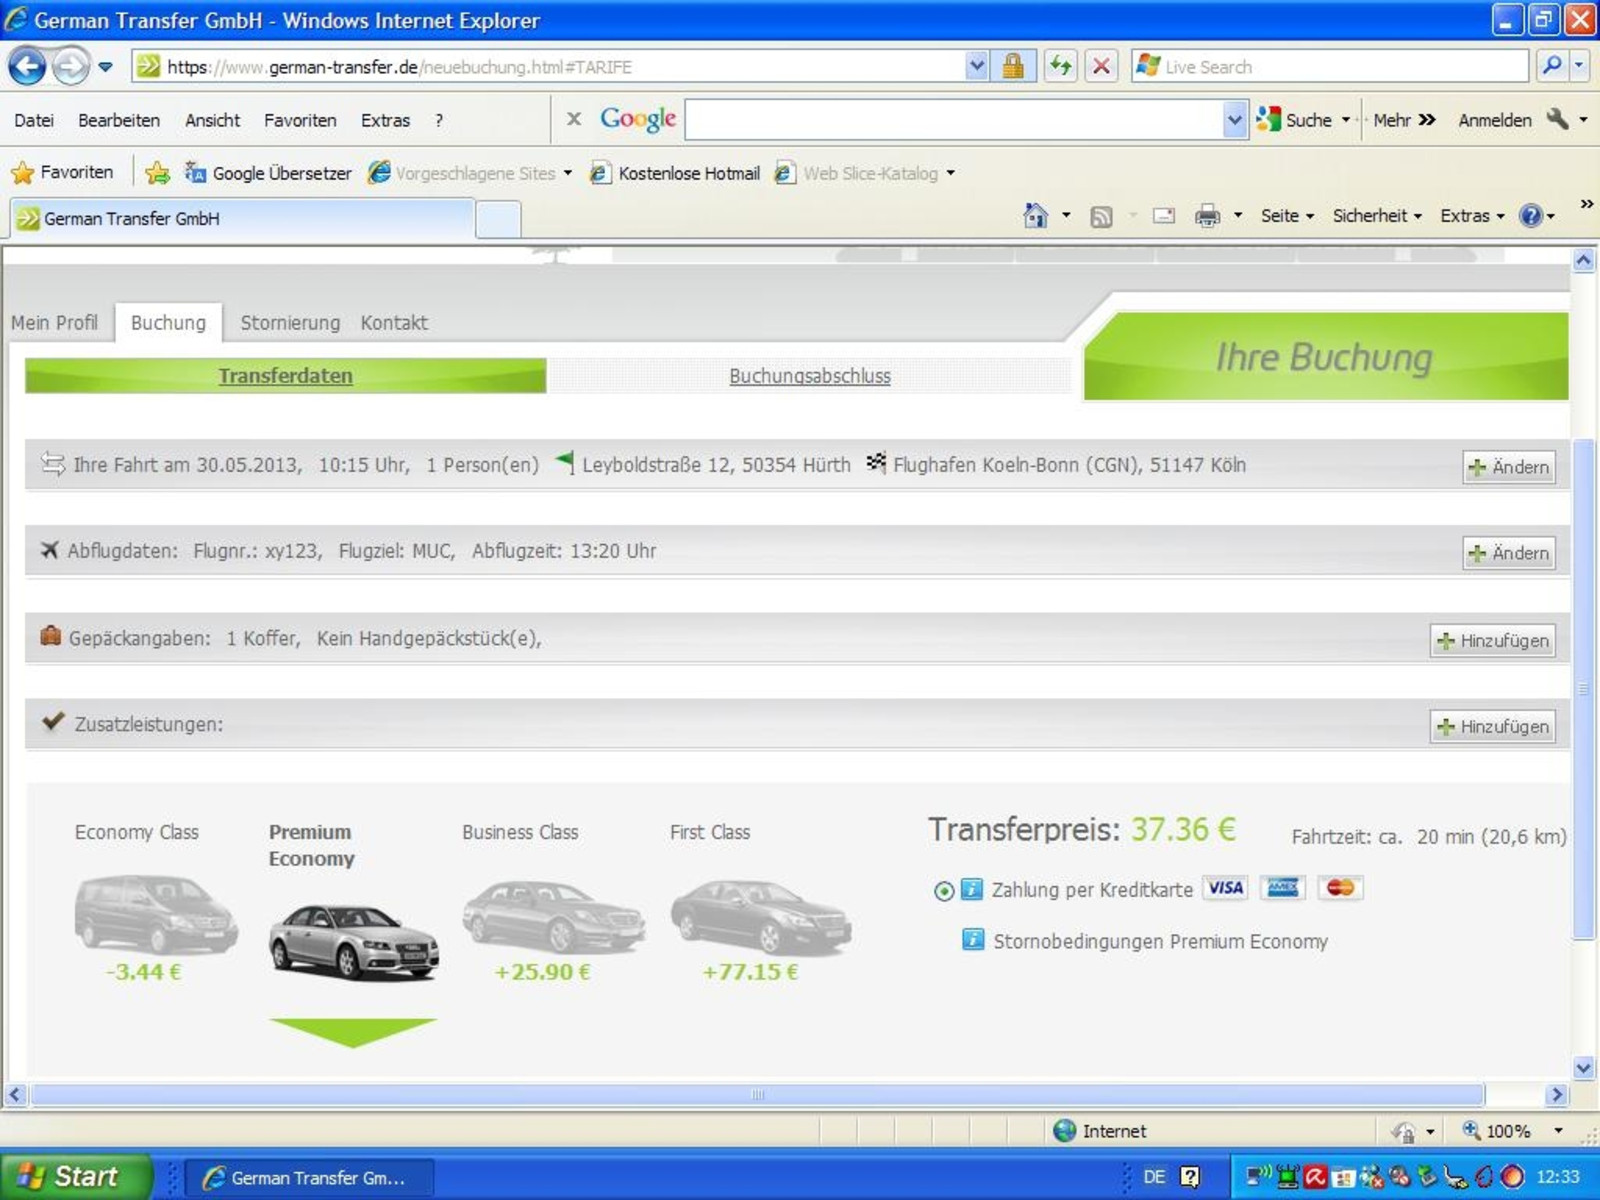Click the Google toolbar Suche button

pos(1295,120)
